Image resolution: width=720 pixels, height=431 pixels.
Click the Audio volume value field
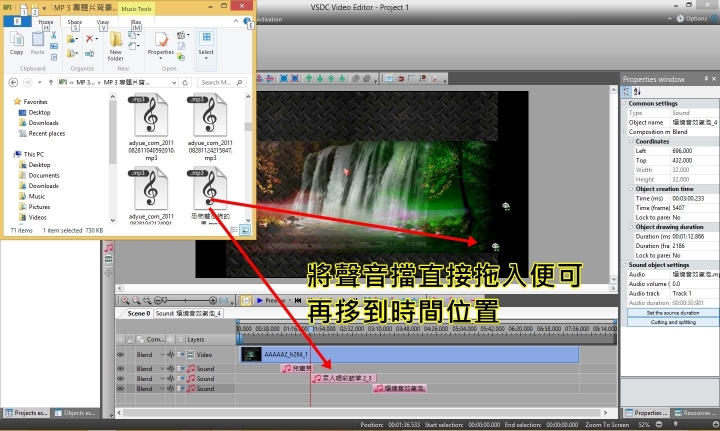695,284
